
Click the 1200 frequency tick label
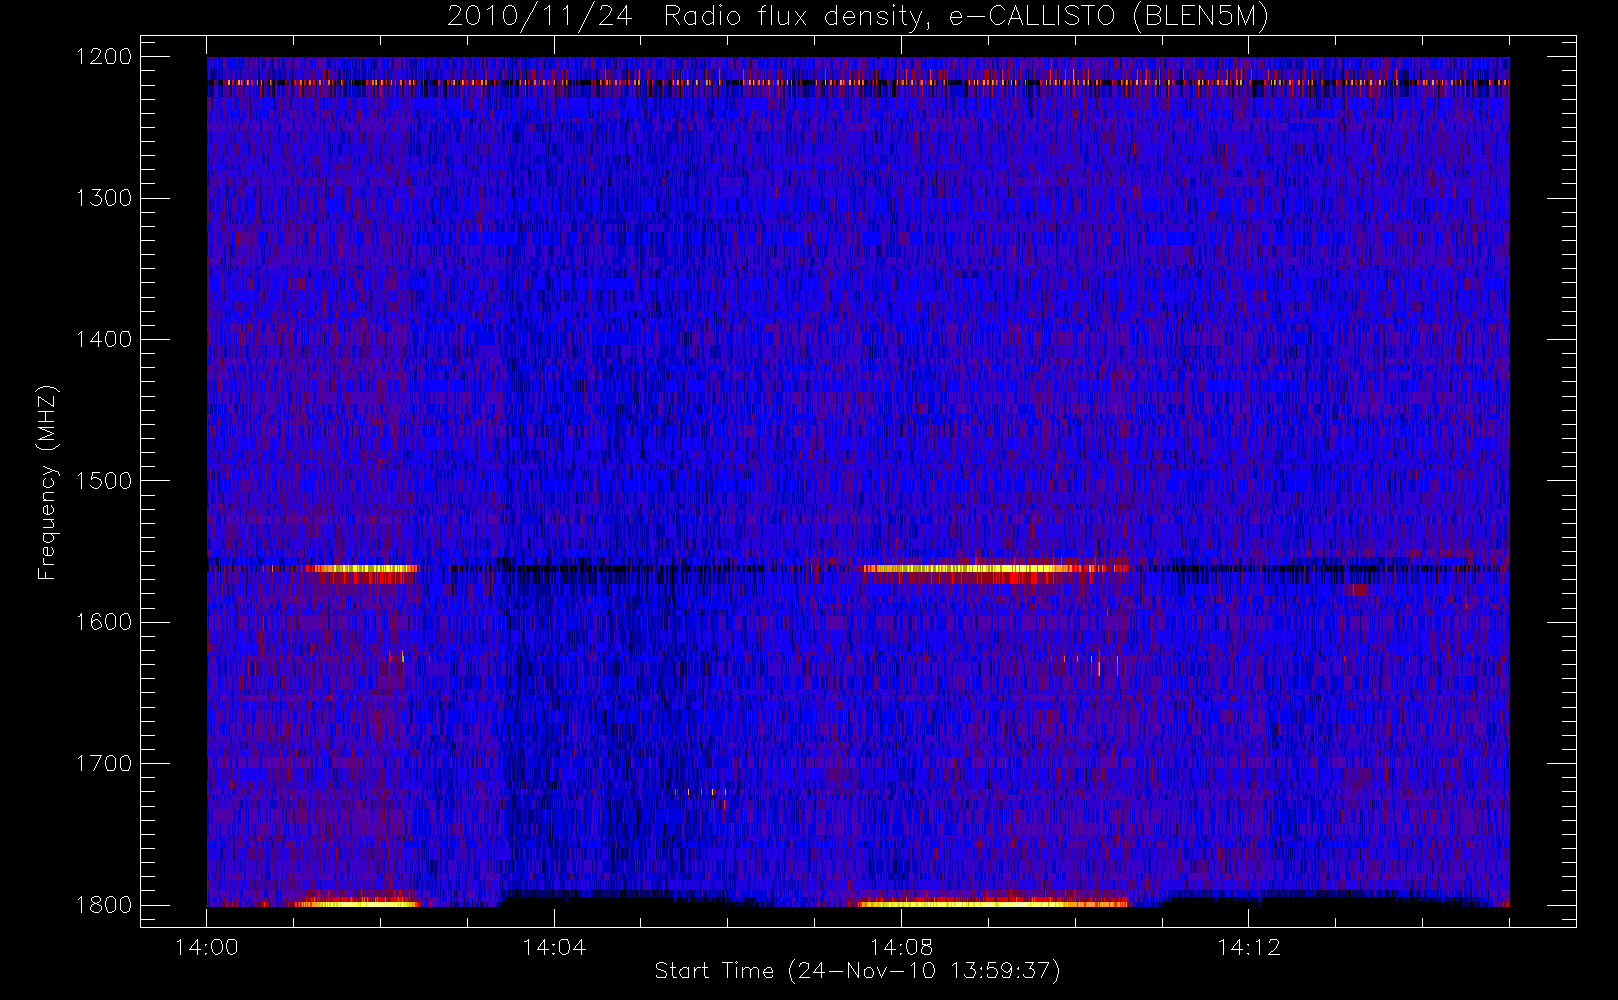(x=104, y=57)
